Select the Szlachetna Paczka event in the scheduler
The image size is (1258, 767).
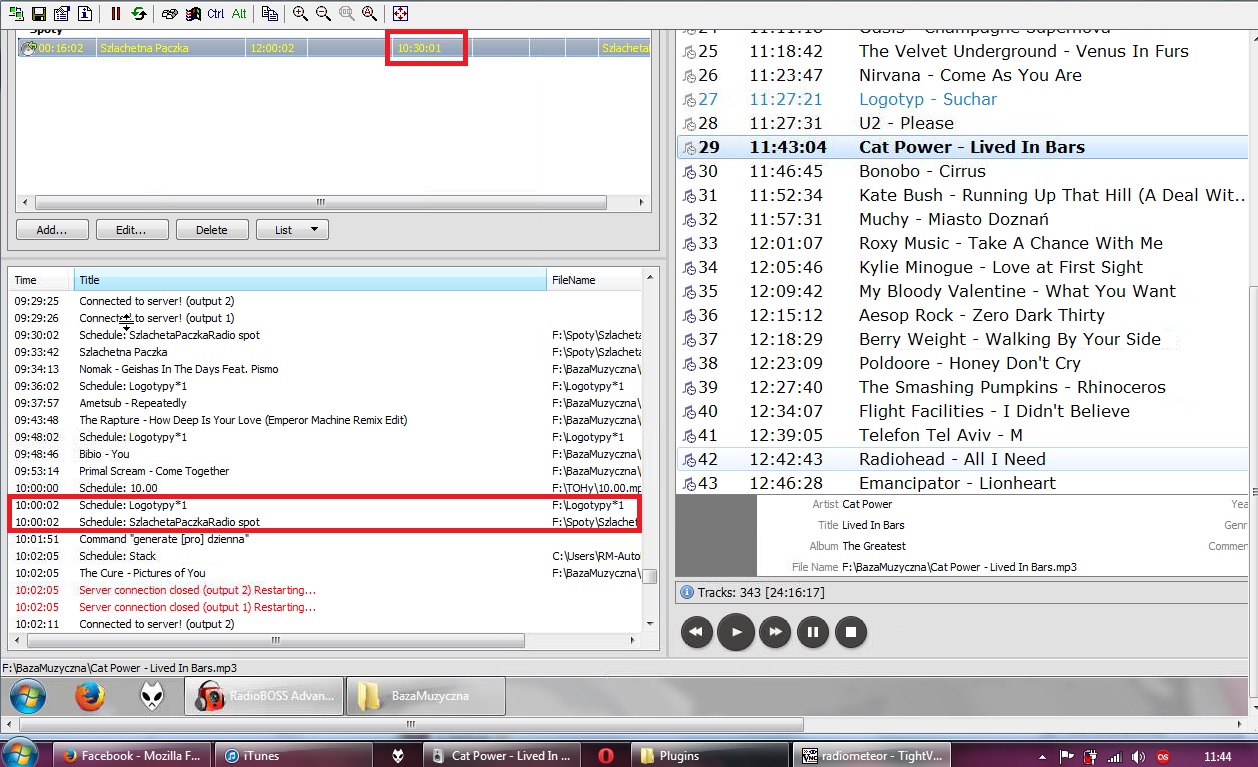coord(334,48)
